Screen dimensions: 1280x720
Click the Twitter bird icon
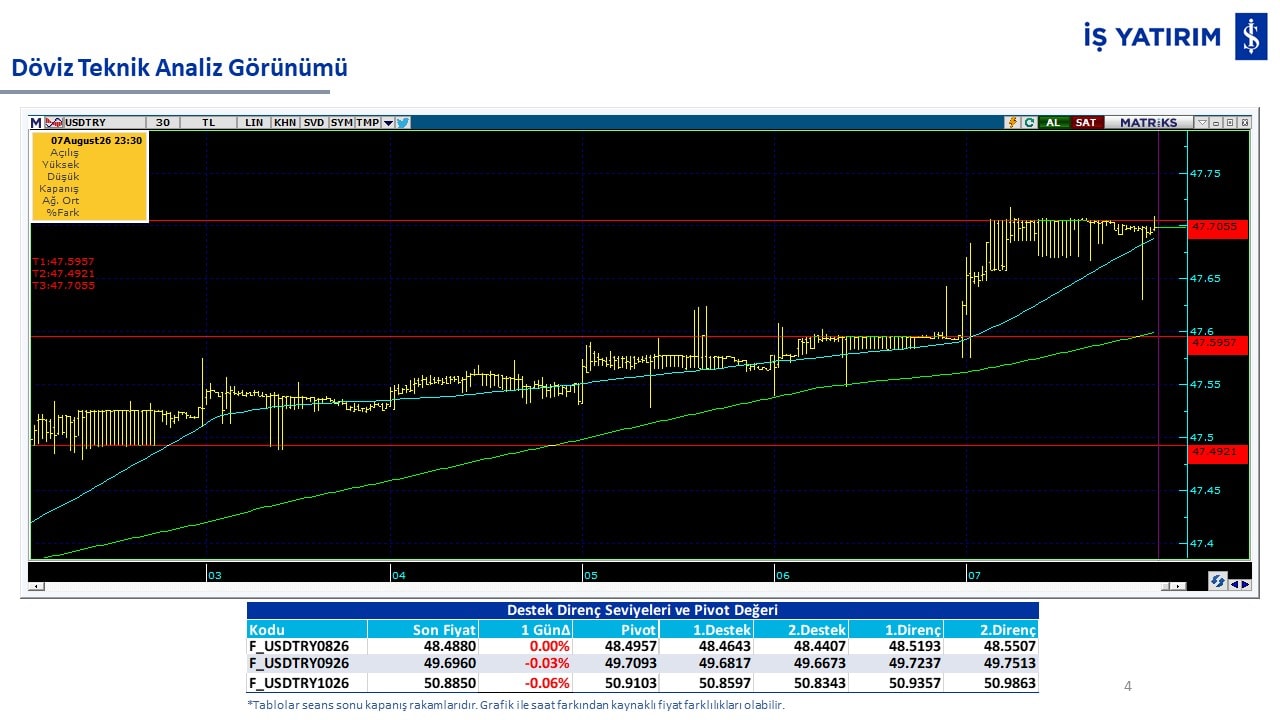point(403,123)
